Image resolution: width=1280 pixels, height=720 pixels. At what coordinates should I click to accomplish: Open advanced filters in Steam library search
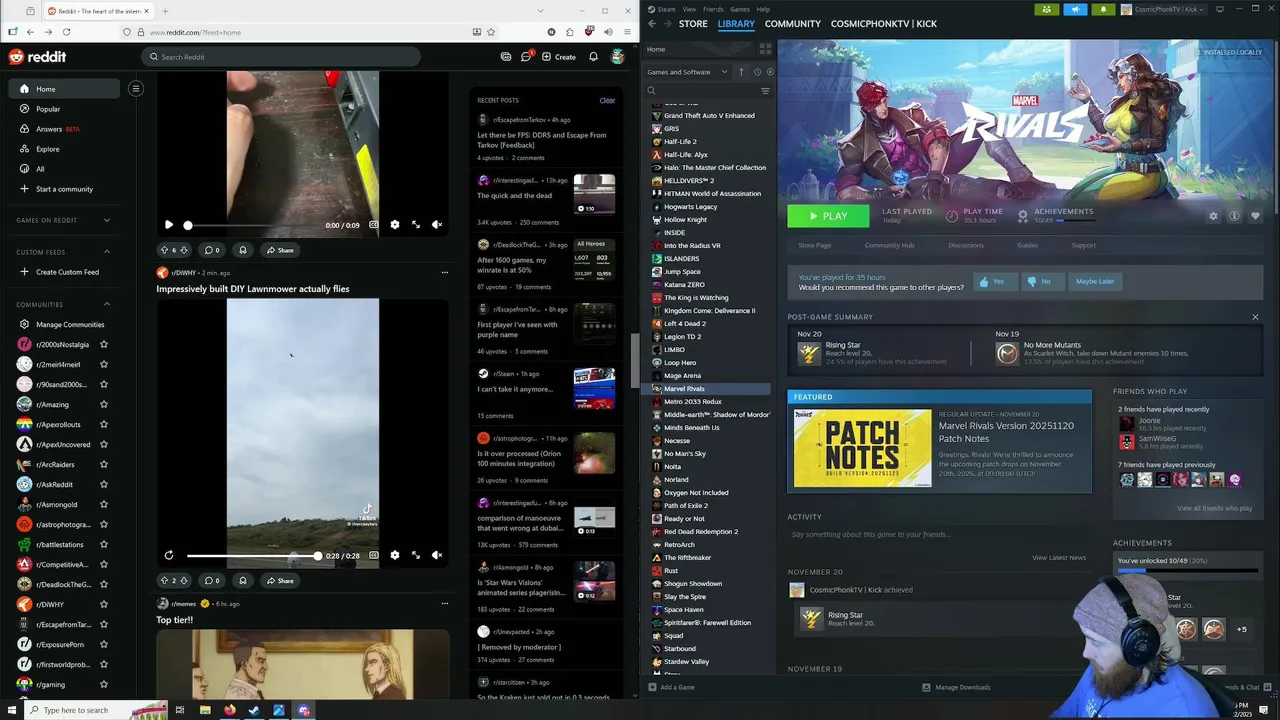pos(765,91)
